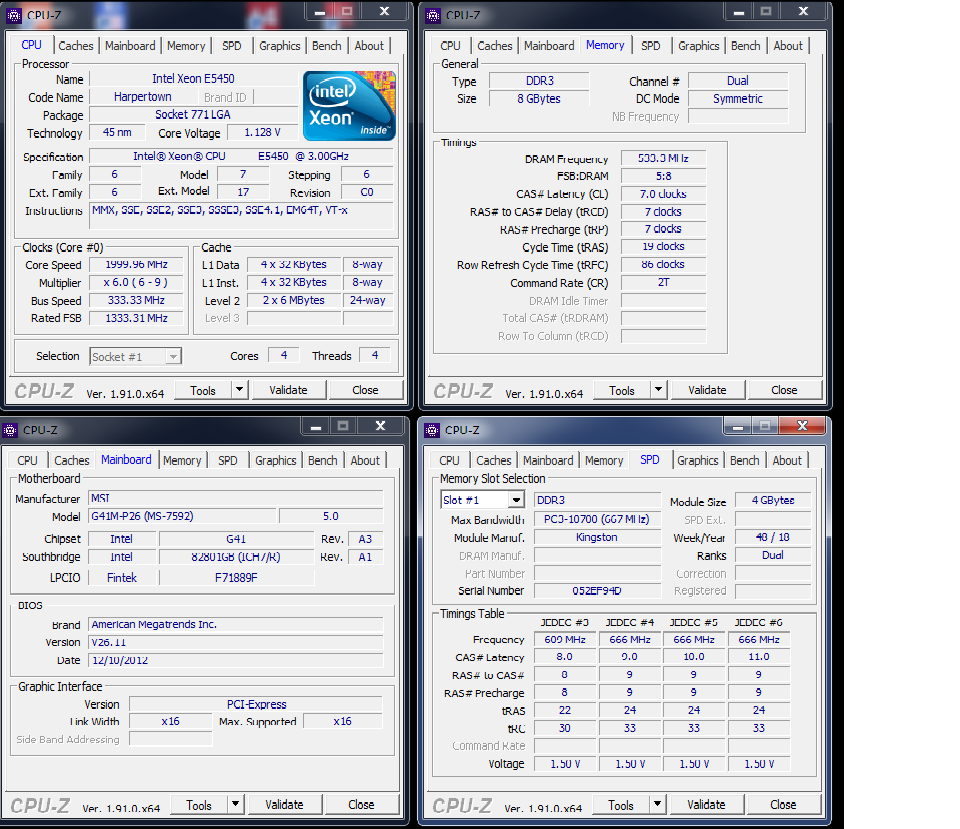Screen dimensions: 960x829
Task: Click Tools button in SPD window
Action: point(621,805)
